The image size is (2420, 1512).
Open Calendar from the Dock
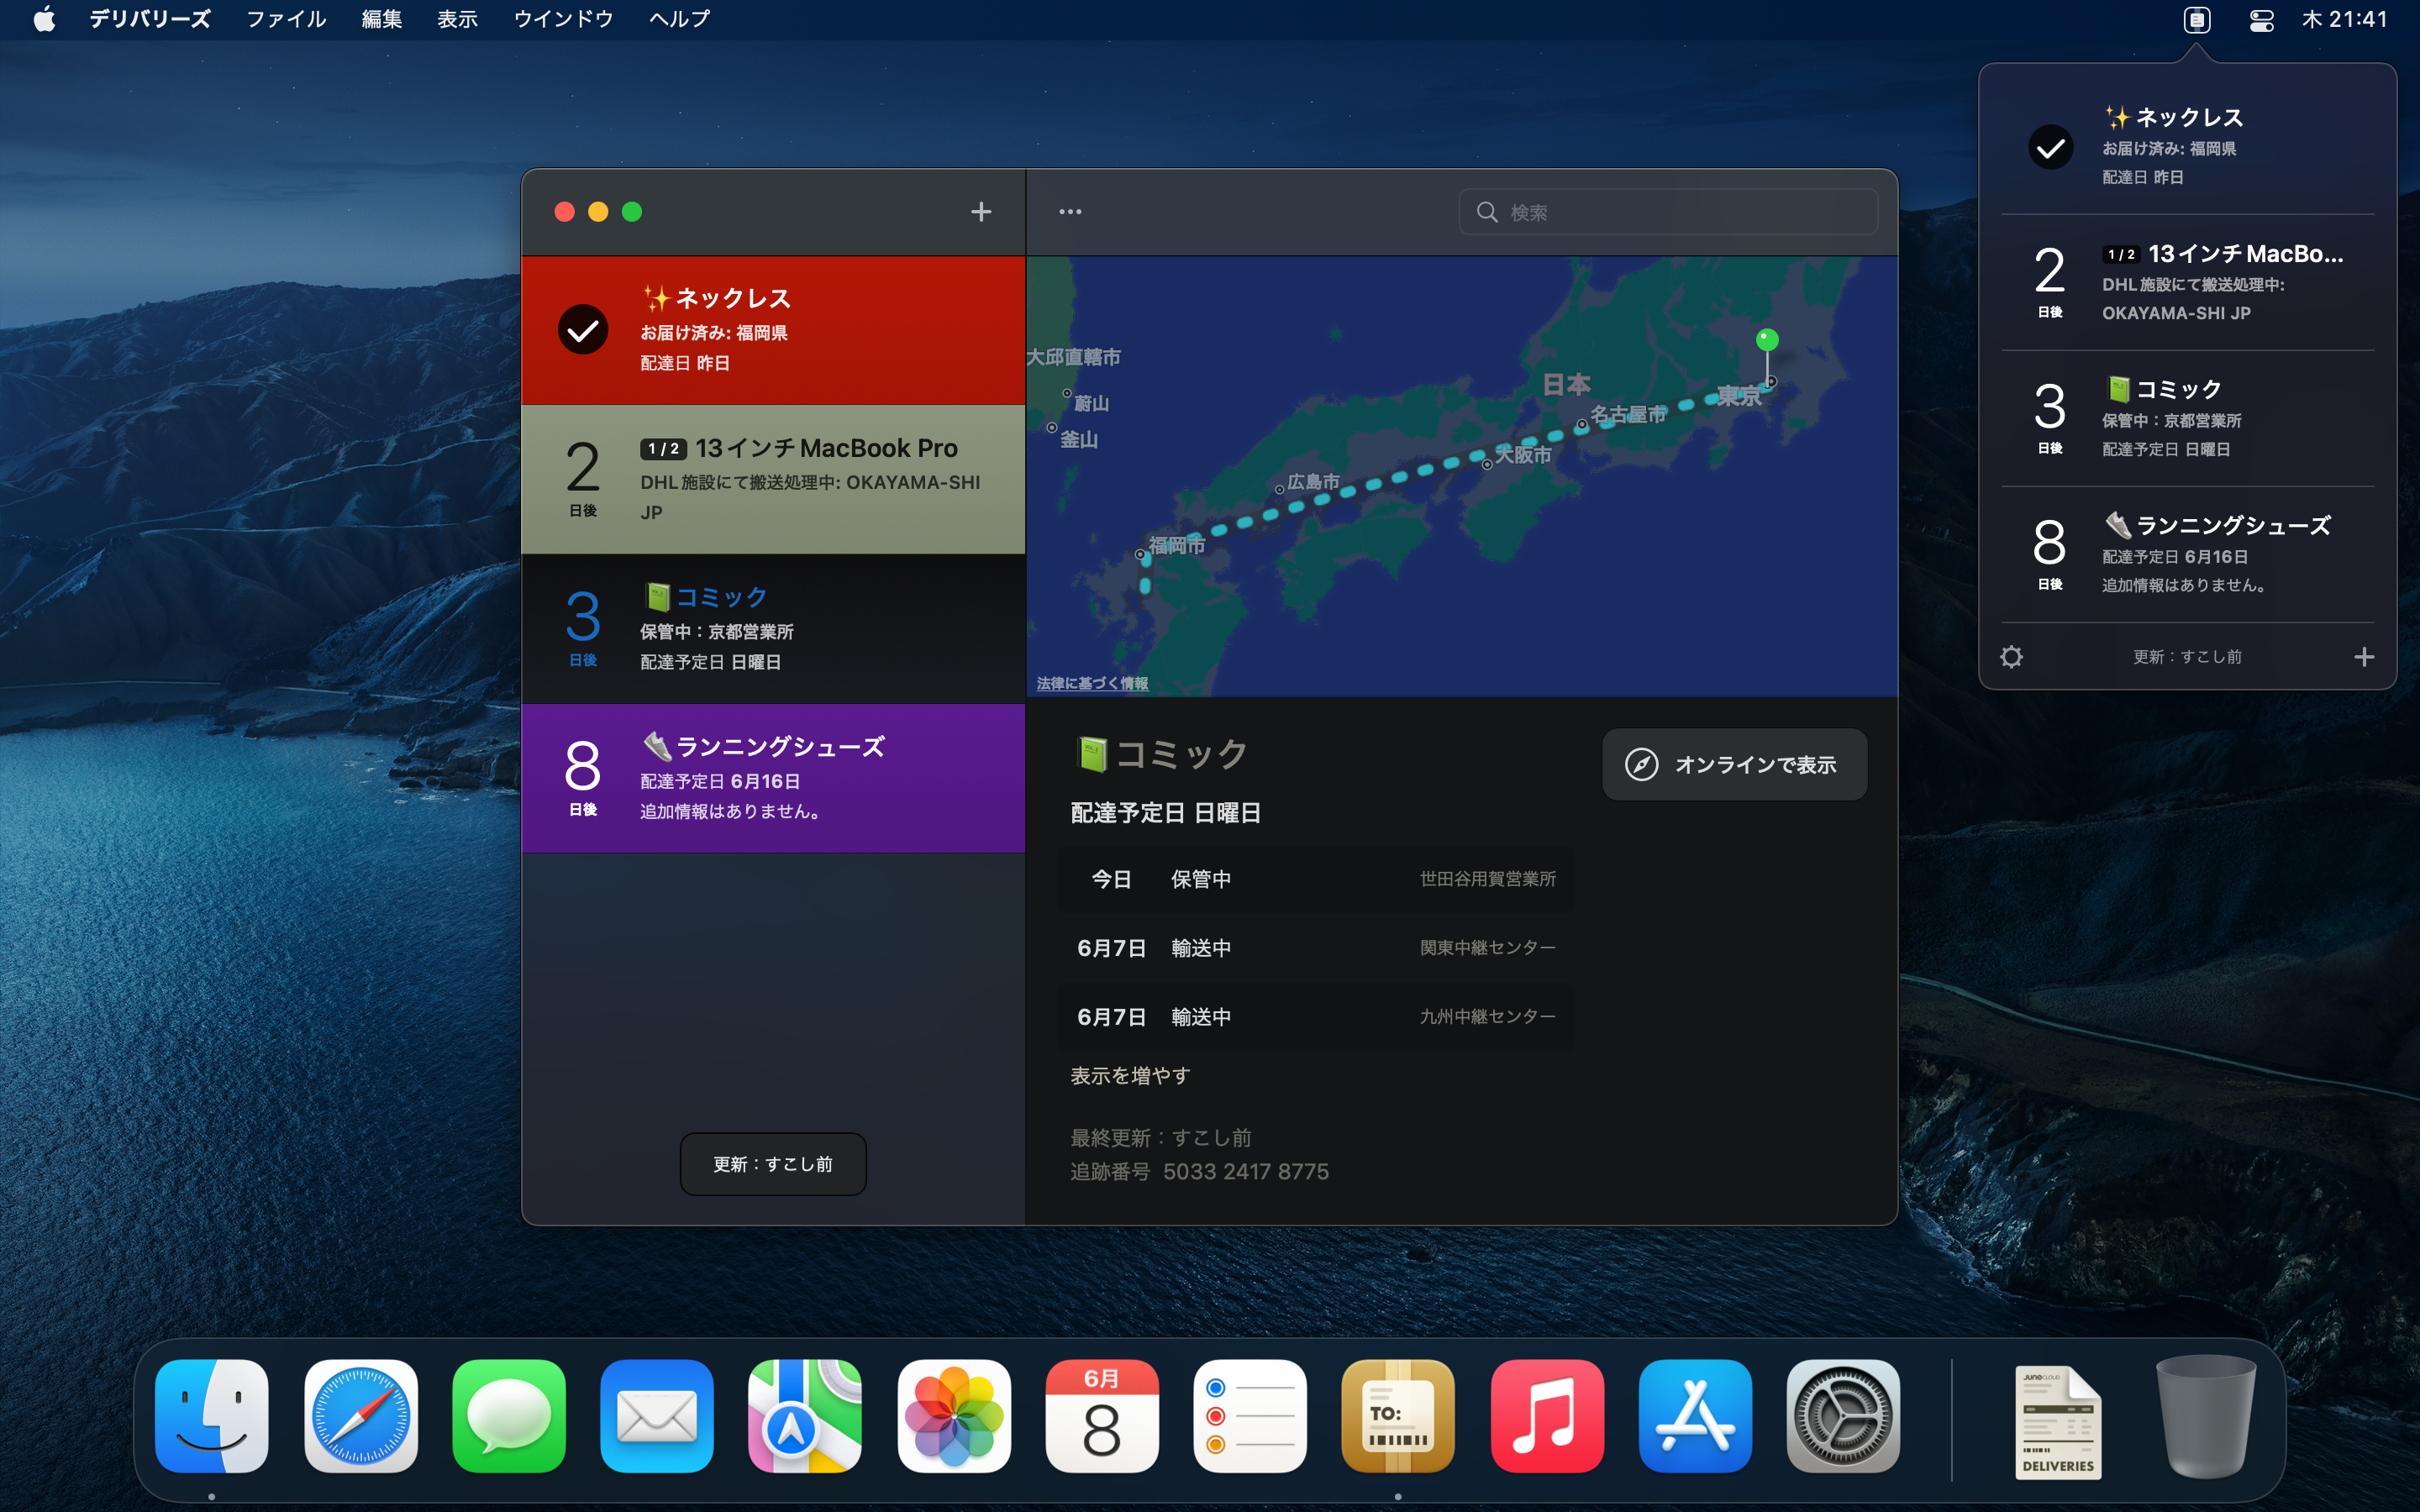click(1102, 1416)
